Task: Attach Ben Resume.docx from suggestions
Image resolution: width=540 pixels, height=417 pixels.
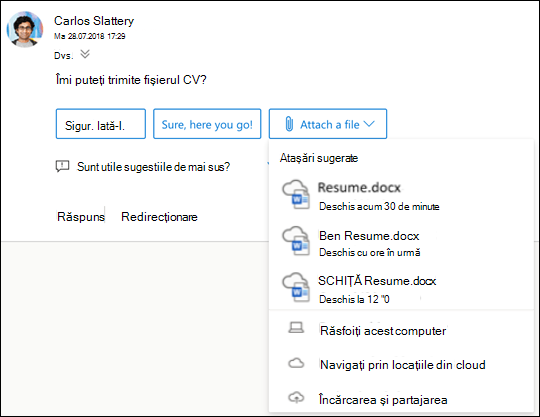Action: (401, 242)
